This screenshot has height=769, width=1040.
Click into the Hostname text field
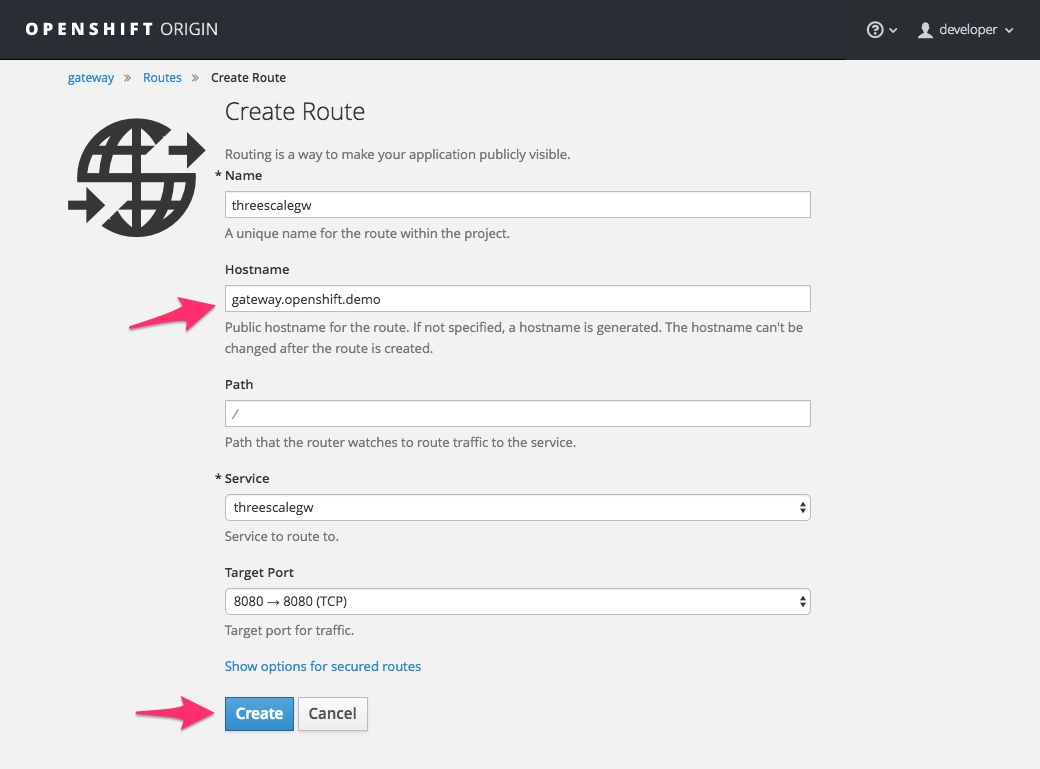(x=517, y=298)
